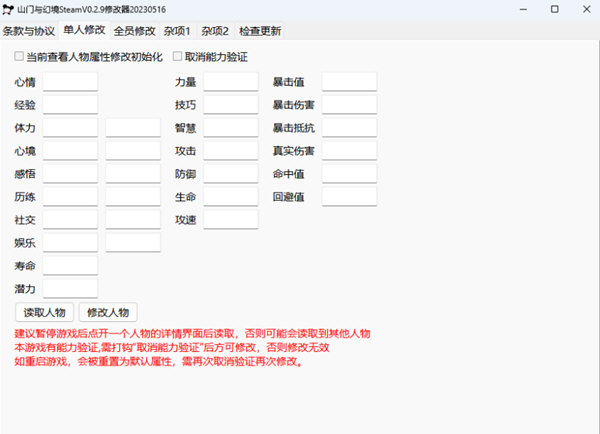600x434 pixels.
Task: Select the 命中值 input field
Action: (350, 173)
